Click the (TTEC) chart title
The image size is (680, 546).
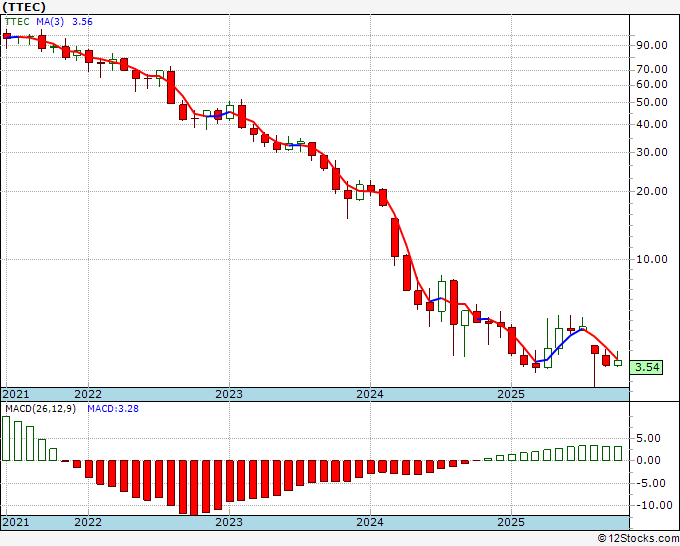(x=23, y=7)
